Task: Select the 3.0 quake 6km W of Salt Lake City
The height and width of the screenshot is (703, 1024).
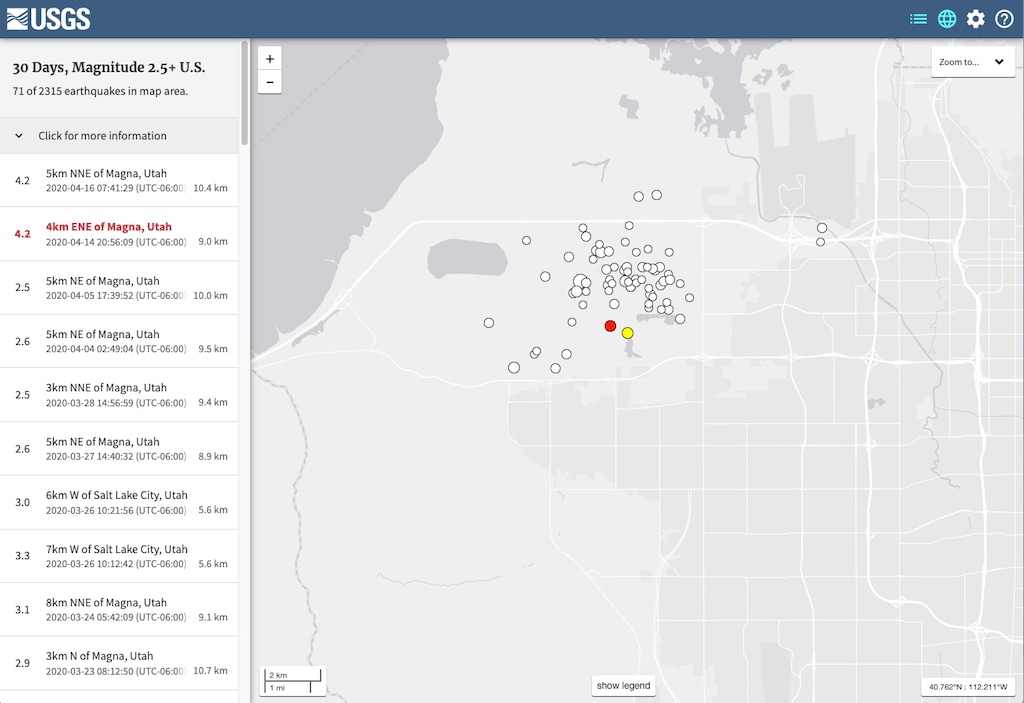Action: [120, 502]
